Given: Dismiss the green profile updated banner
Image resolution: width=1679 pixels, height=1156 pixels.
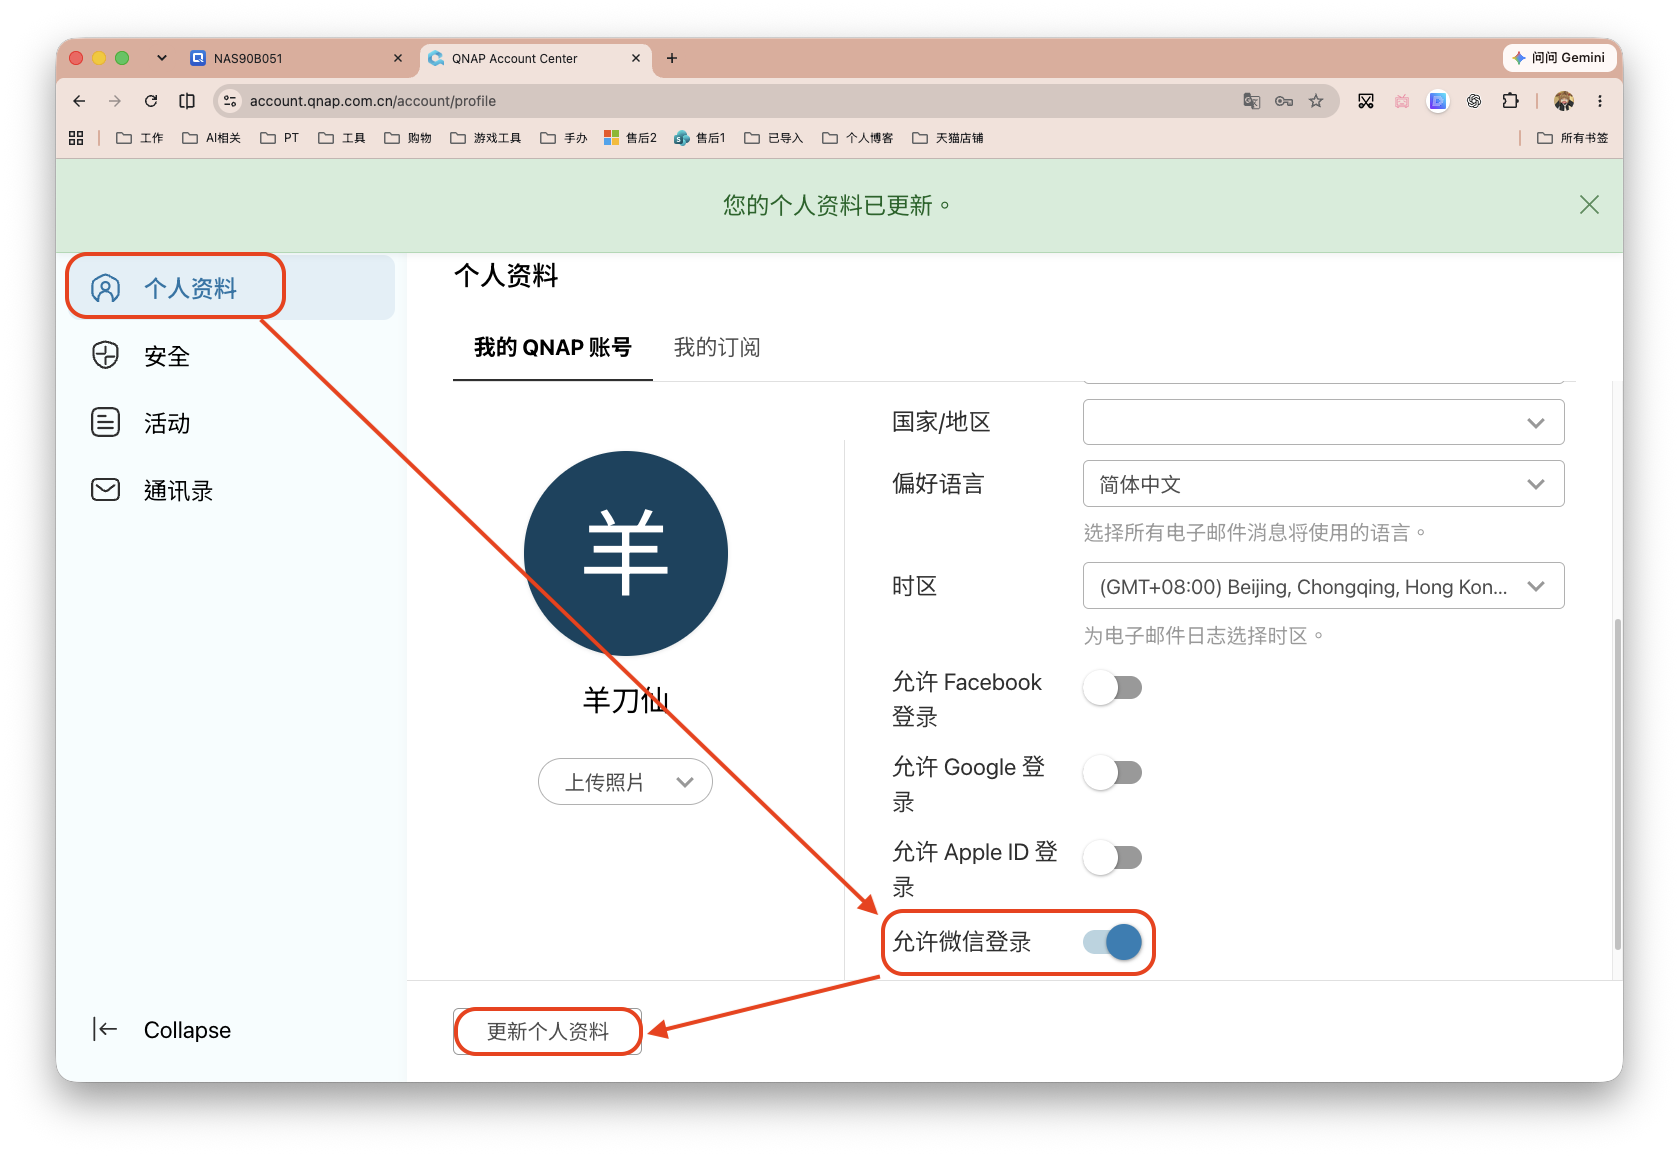Looking at the screenshot, I should point(1589,205).
